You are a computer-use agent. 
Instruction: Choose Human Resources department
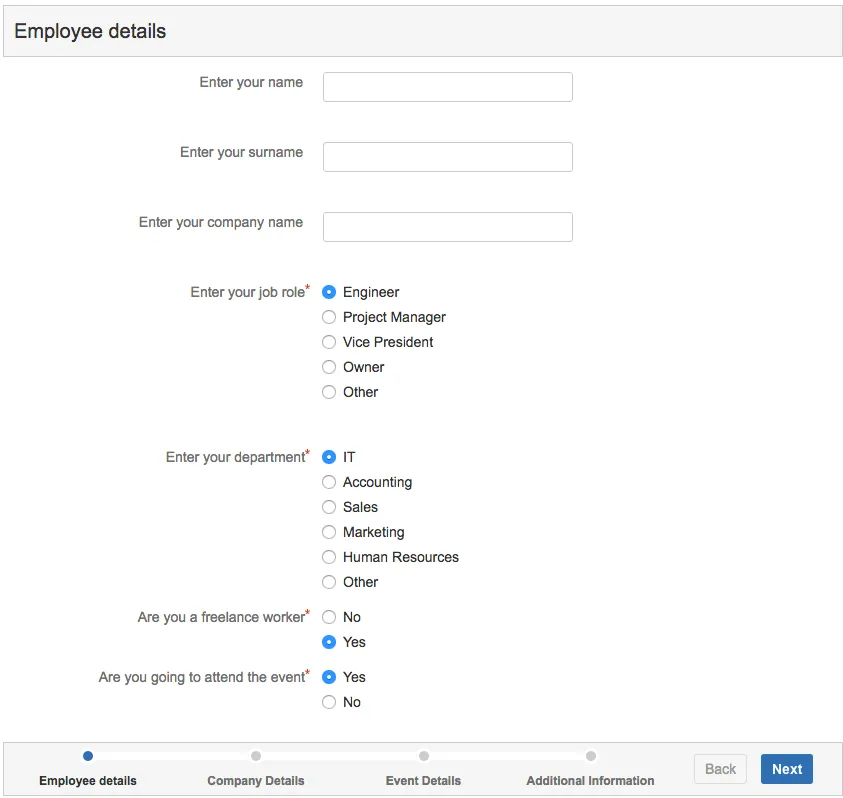(328, 557)
